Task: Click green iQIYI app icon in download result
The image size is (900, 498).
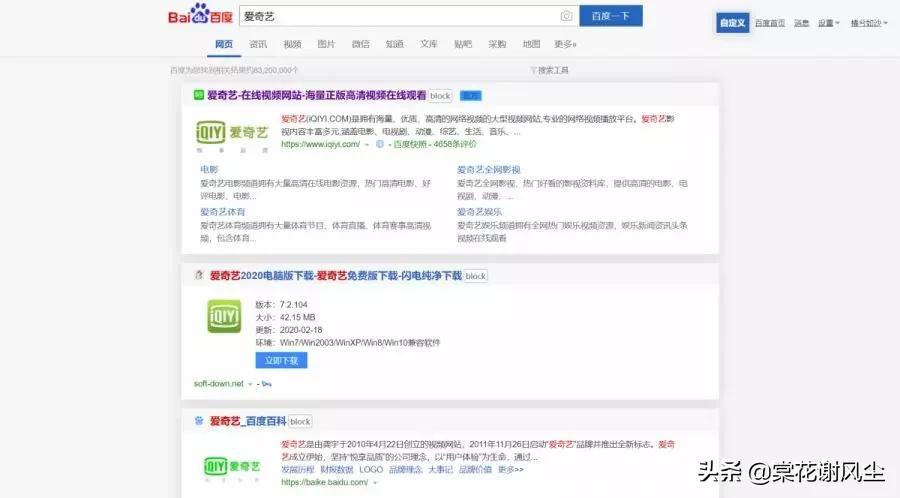Action: point(224,316)
